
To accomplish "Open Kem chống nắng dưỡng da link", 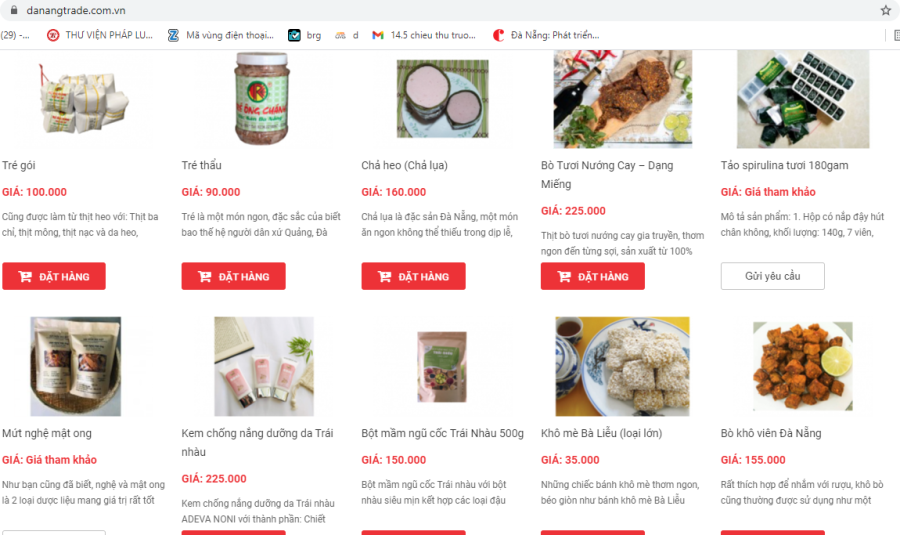I will [257, 442].
